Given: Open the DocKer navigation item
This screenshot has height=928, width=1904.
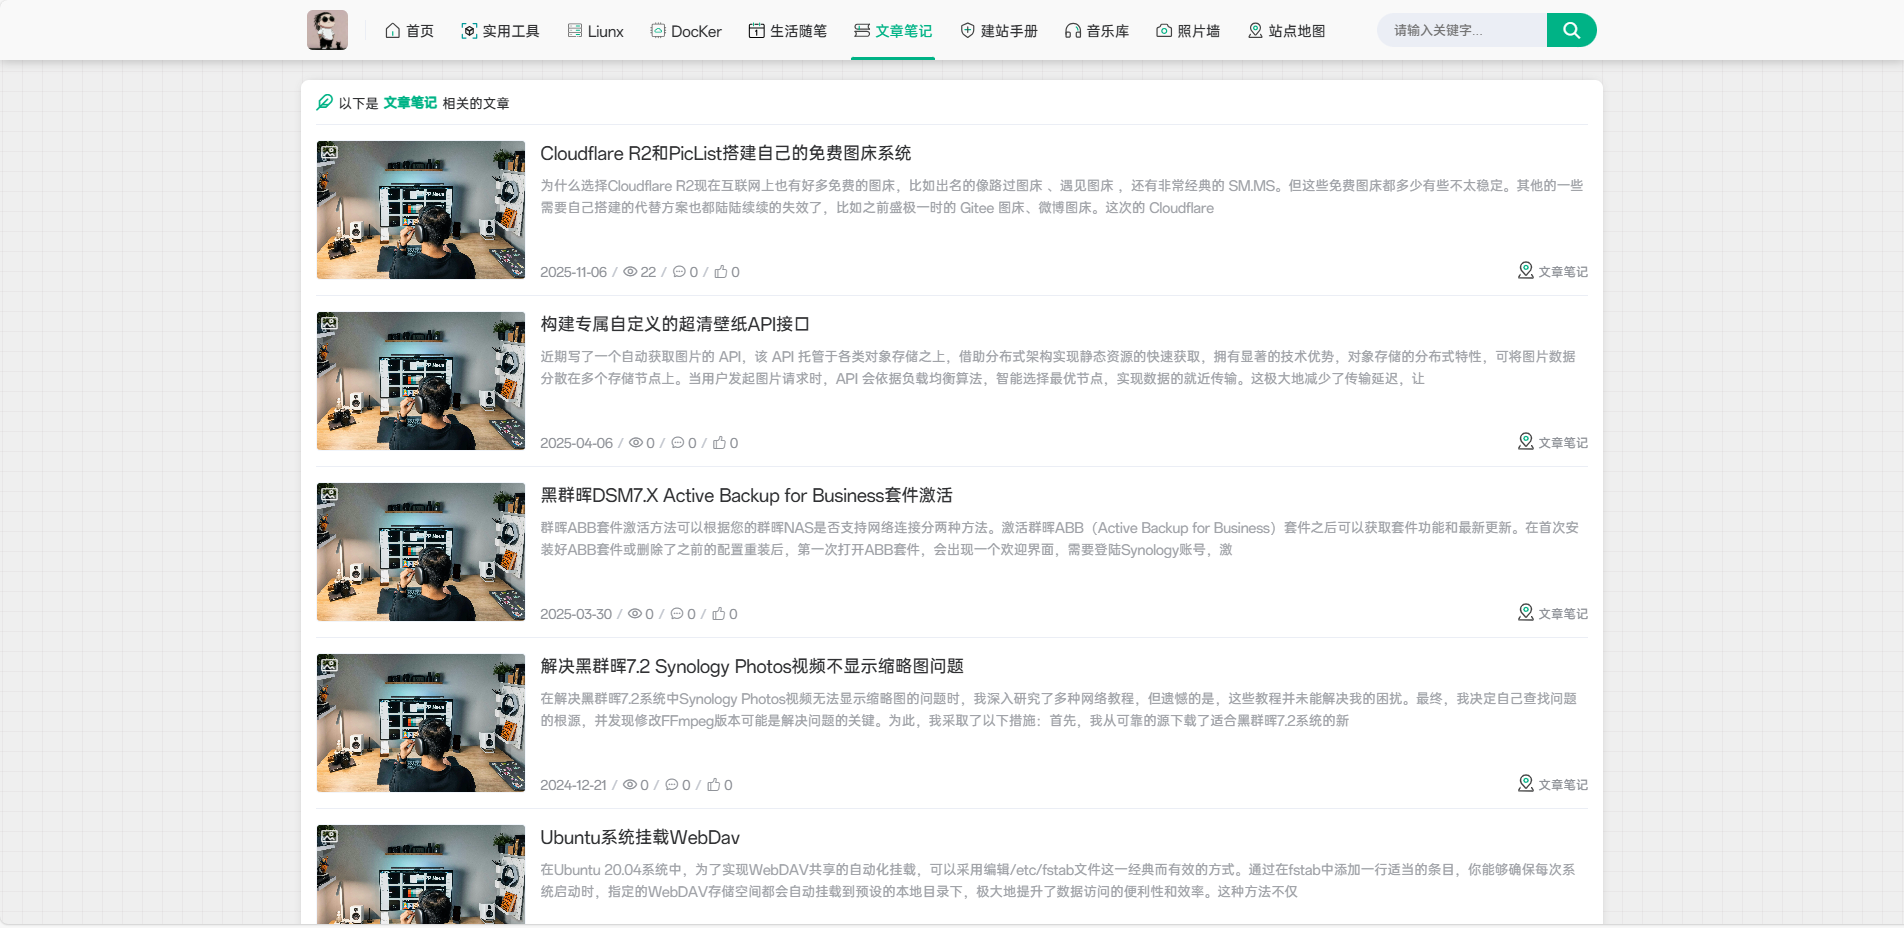Looking at the screenshot, I should (x=686, y=31).
